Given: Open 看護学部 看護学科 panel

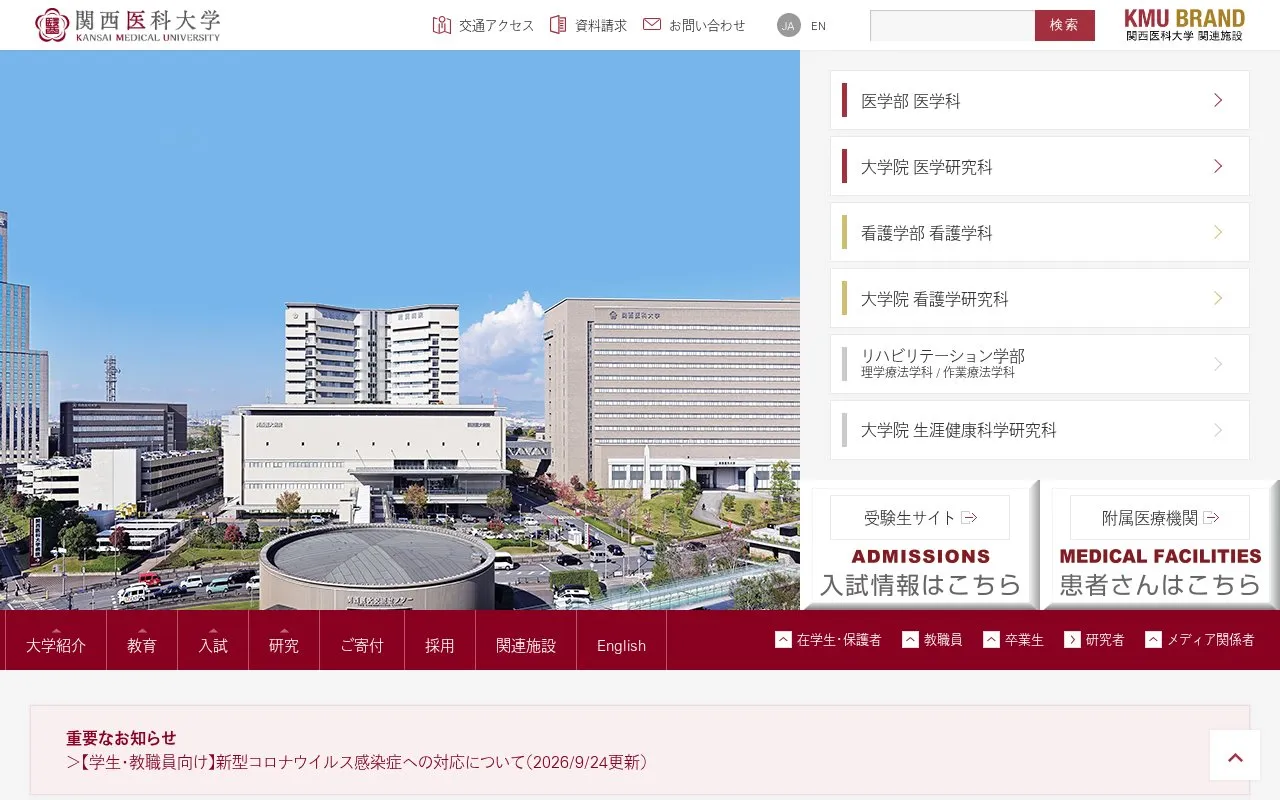Looking at the screenshot, I should pos(1040,232).
